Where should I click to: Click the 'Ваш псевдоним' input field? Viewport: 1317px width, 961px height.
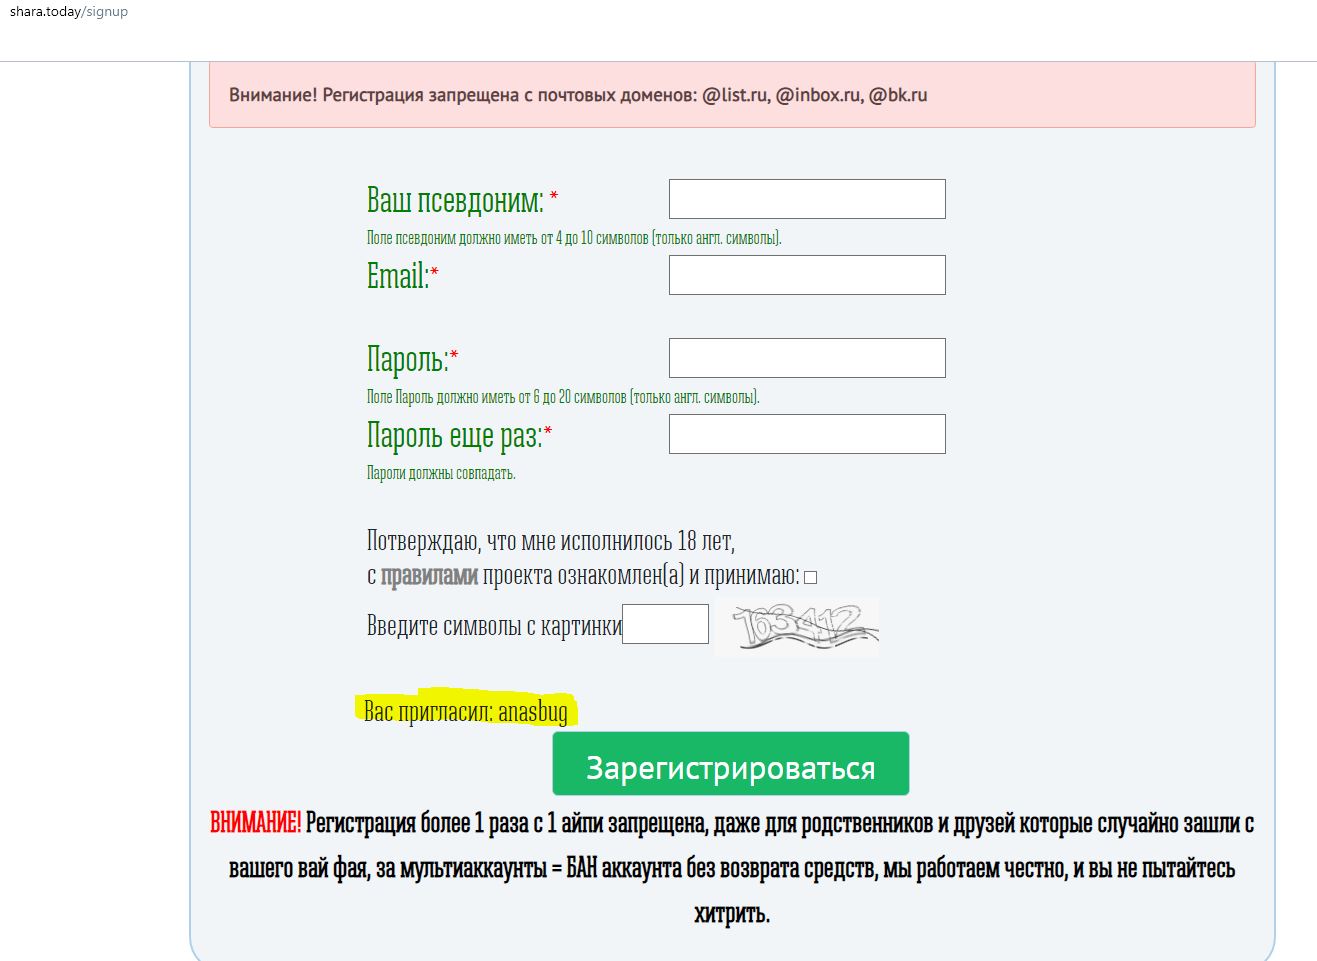click(x=806, y=199)
